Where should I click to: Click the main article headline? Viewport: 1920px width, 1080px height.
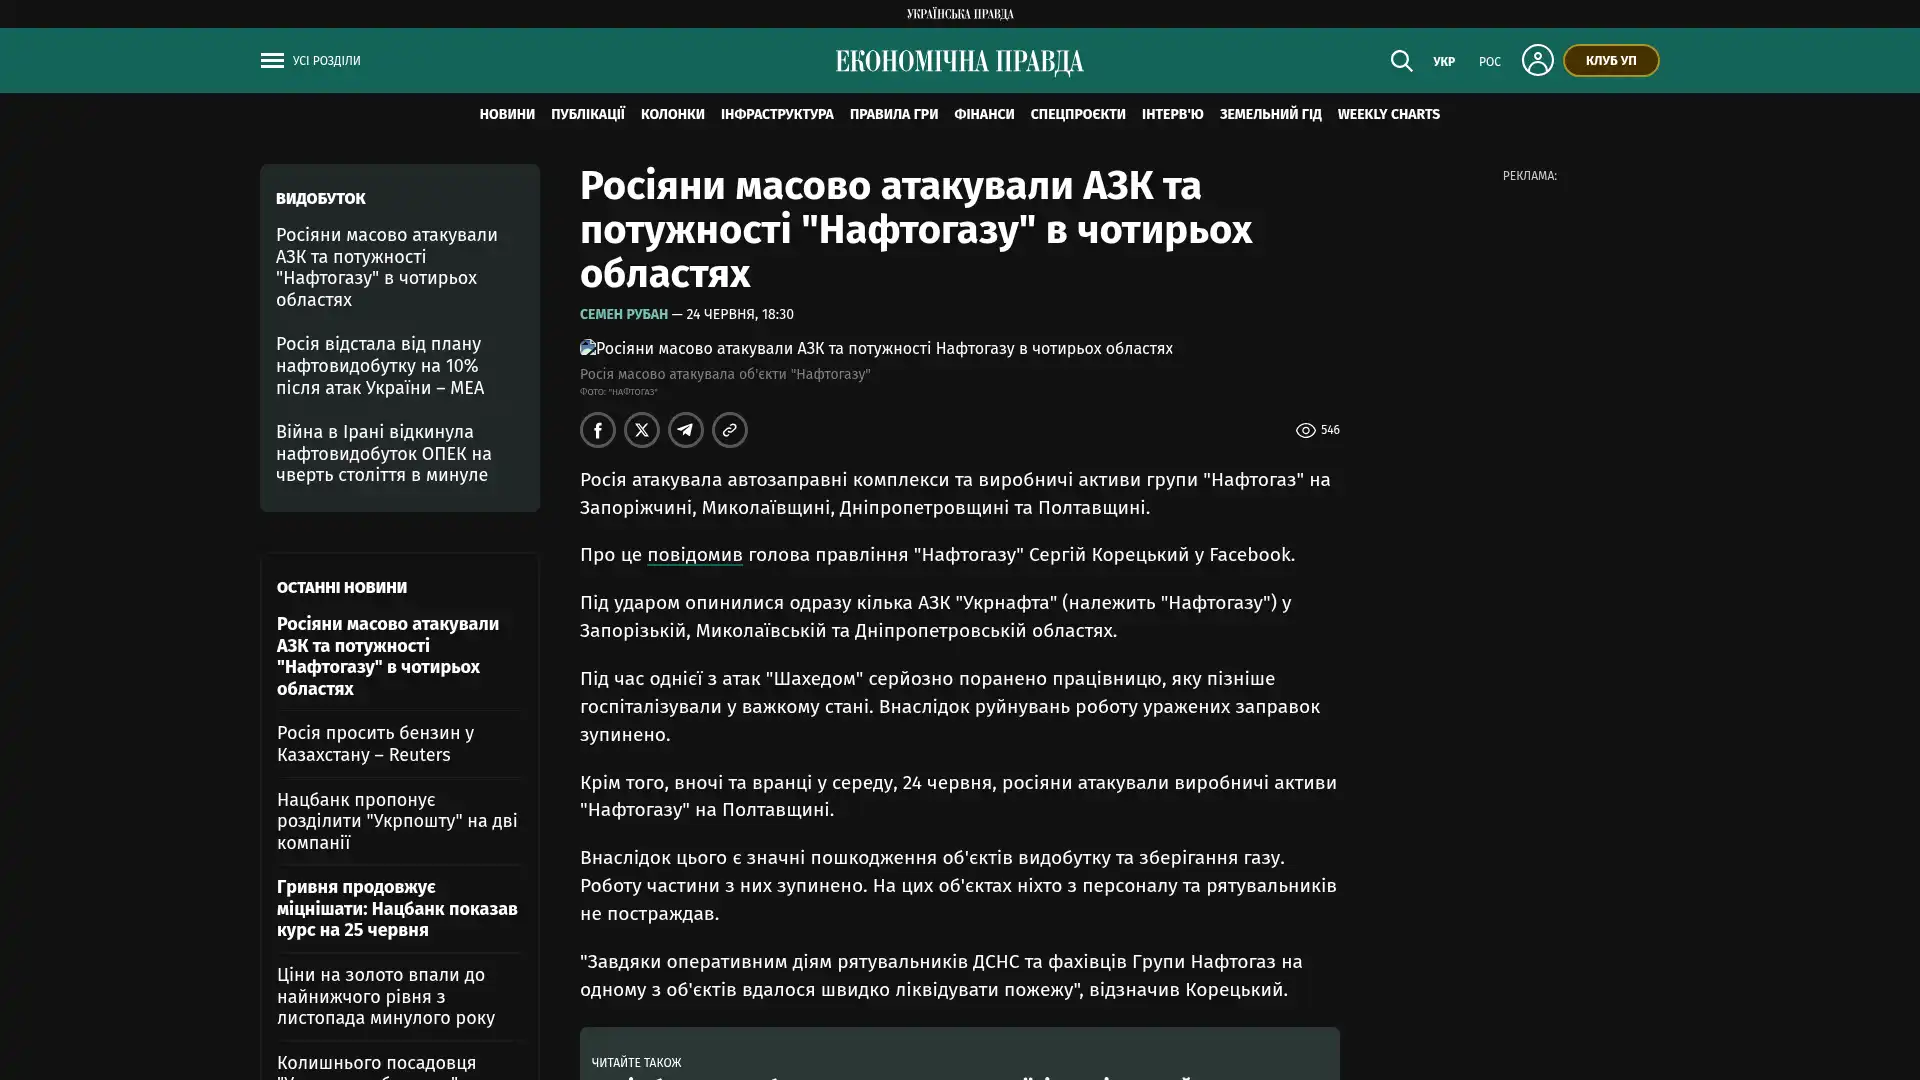click(916, 230)
